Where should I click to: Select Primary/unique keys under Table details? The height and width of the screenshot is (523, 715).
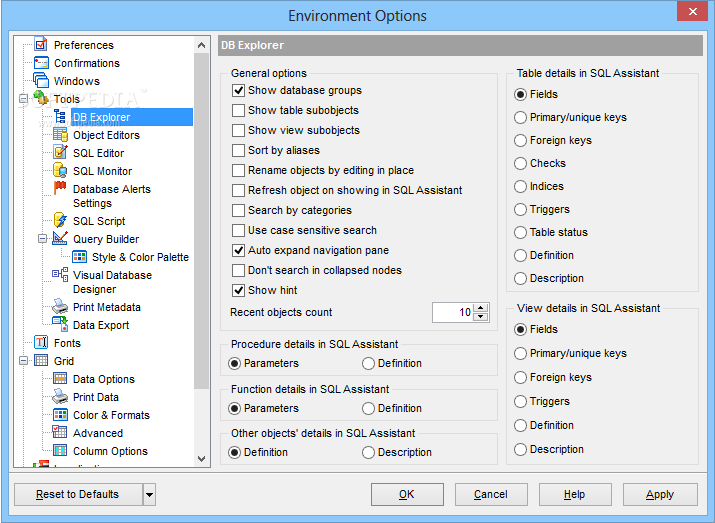(521, 117)
